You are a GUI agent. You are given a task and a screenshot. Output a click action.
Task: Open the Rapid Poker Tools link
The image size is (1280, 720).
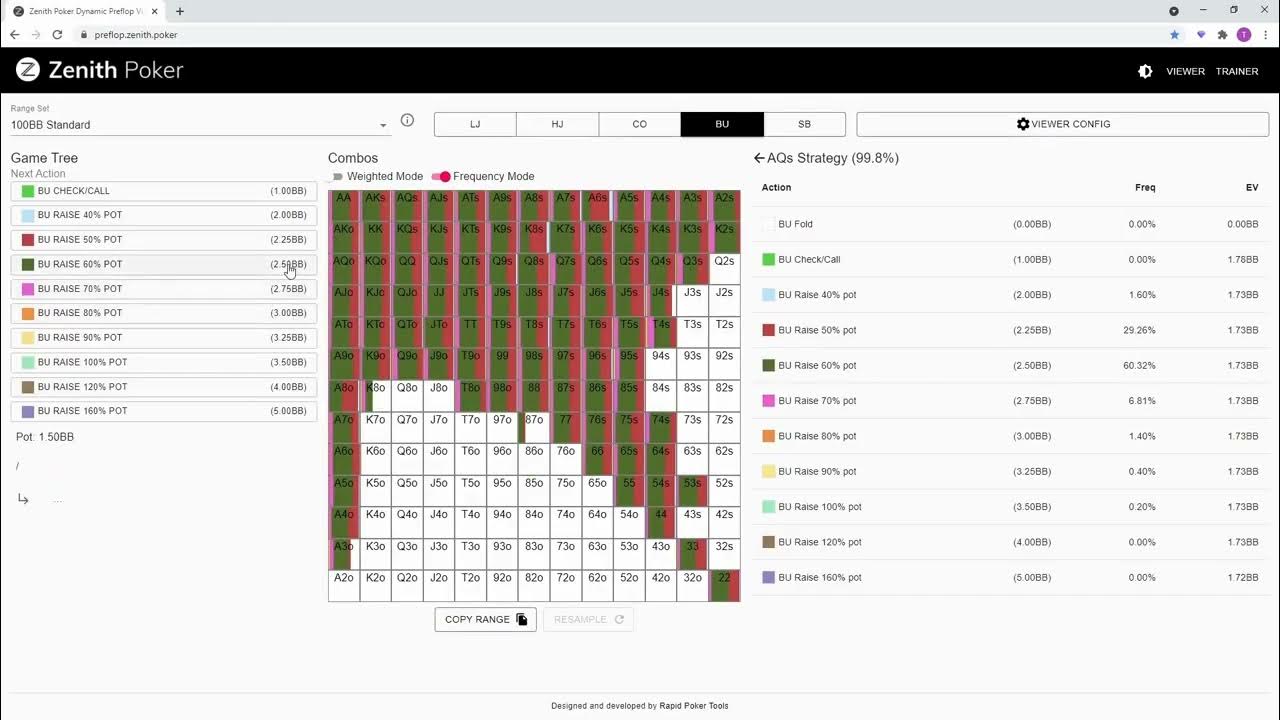694,706
